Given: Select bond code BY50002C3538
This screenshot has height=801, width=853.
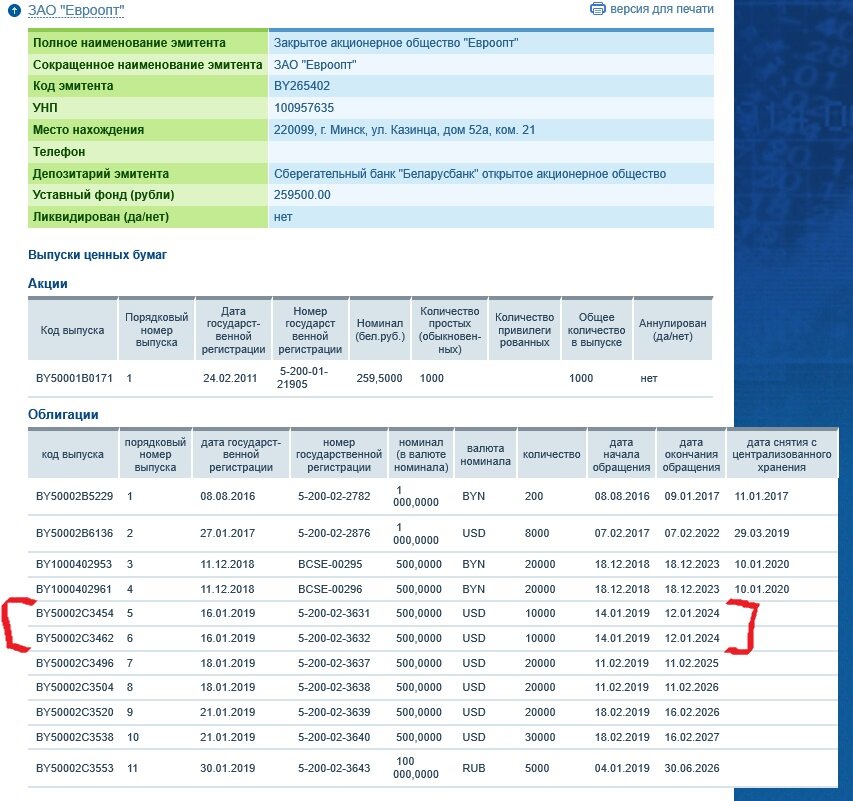Looking at the screenshot, I should (x=75, y=737).
